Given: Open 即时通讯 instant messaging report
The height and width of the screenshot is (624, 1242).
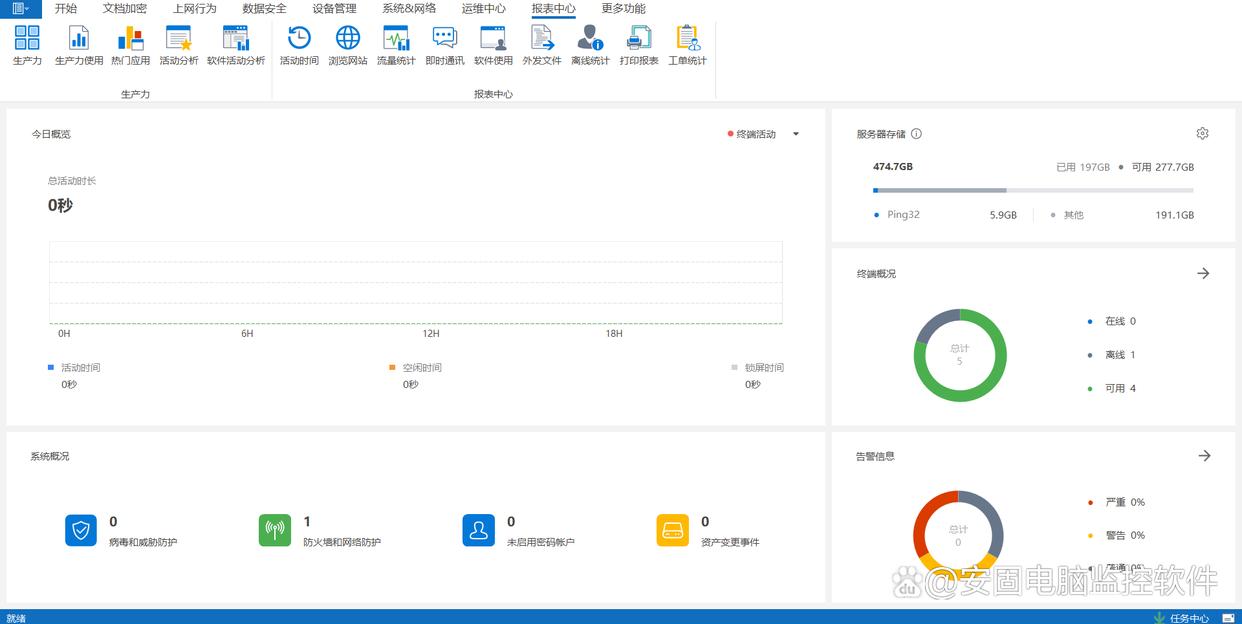Looking at the screenshot, I should [x=444, y=45].
